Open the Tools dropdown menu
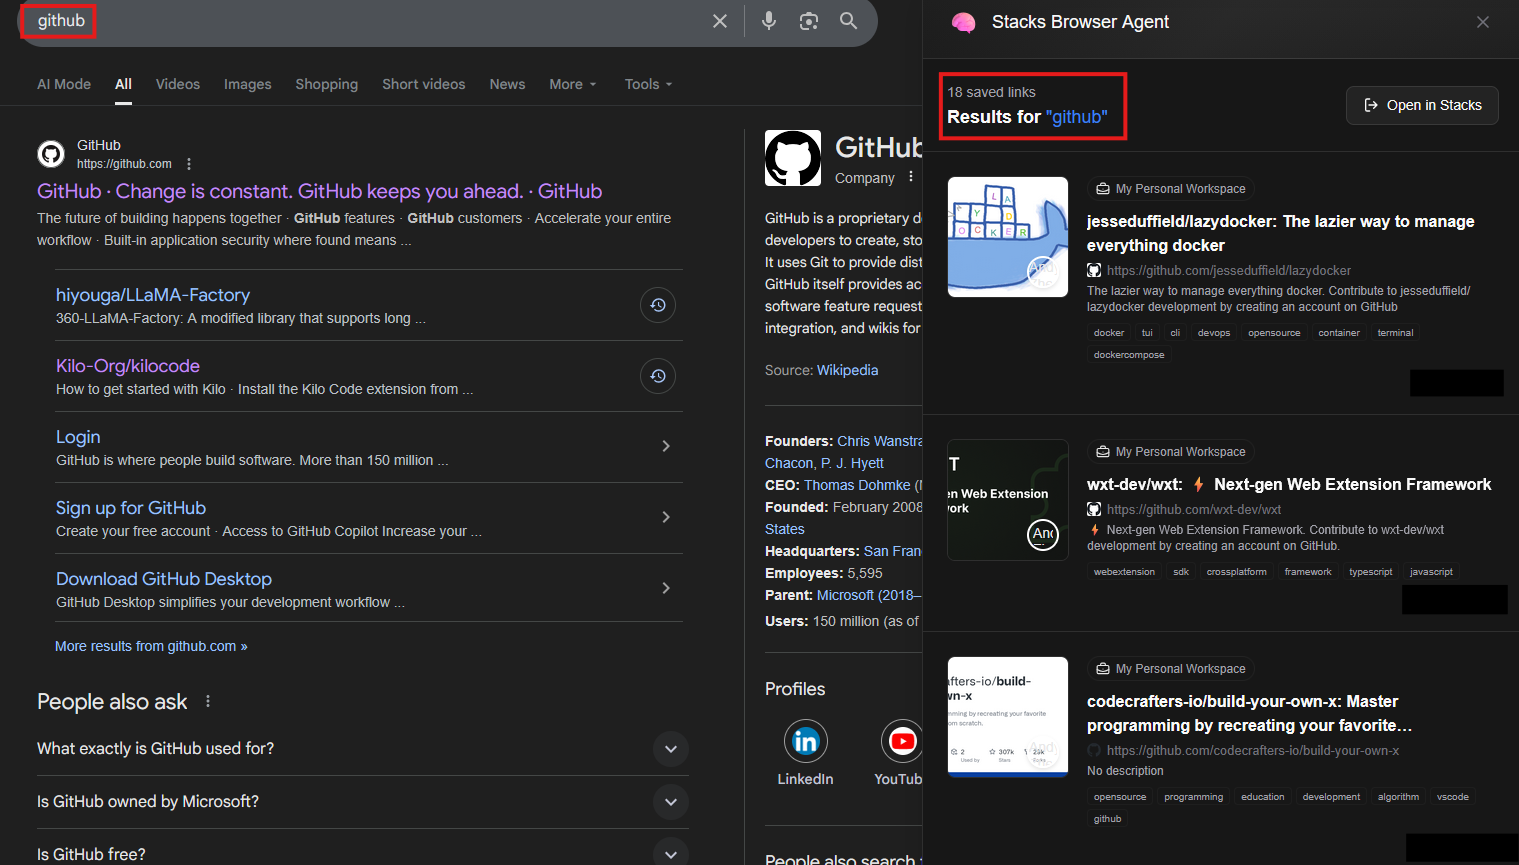The height and width of the screenshot is (865, 1519). pyautogui.click(x=648, y=84)
